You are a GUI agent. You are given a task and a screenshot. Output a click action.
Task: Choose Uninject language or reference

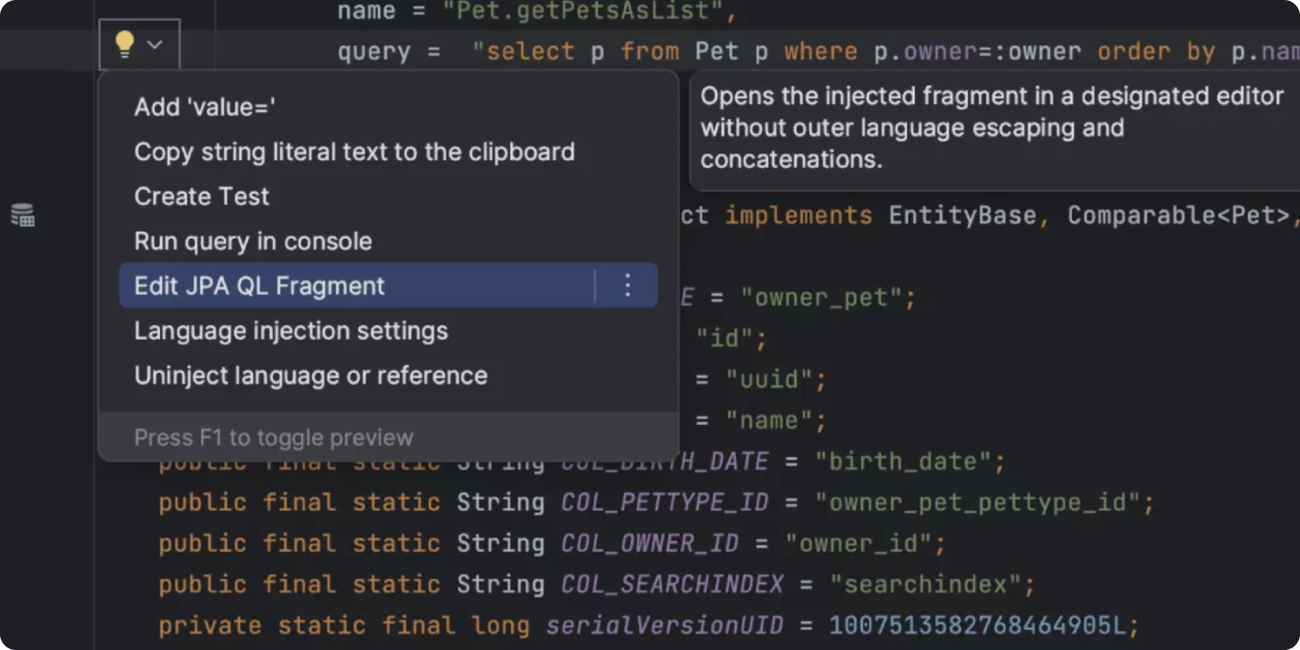tap(310, 376)
